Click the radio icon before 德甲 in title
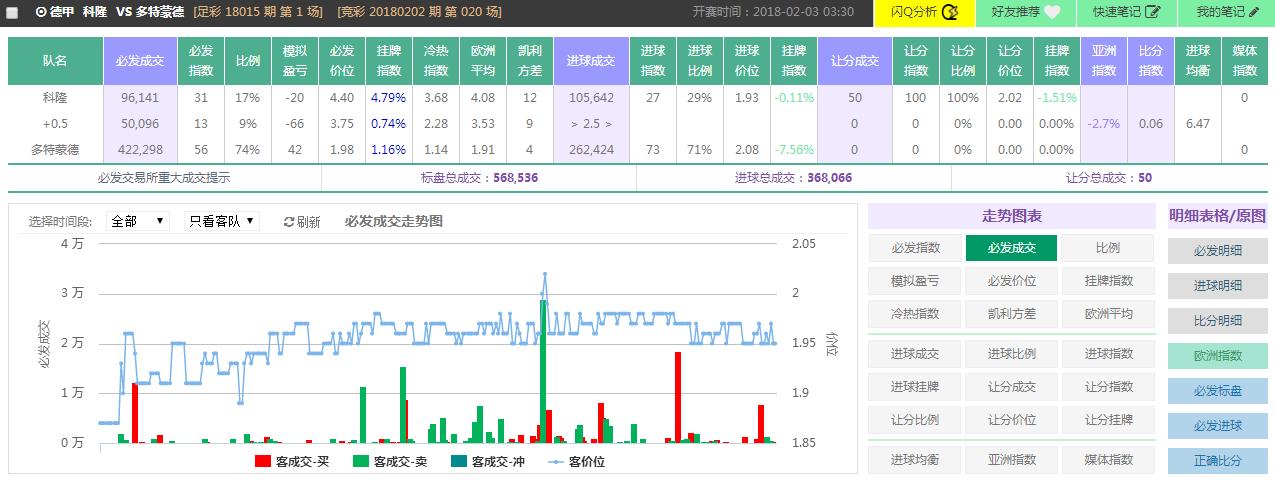 click(41, 12)
